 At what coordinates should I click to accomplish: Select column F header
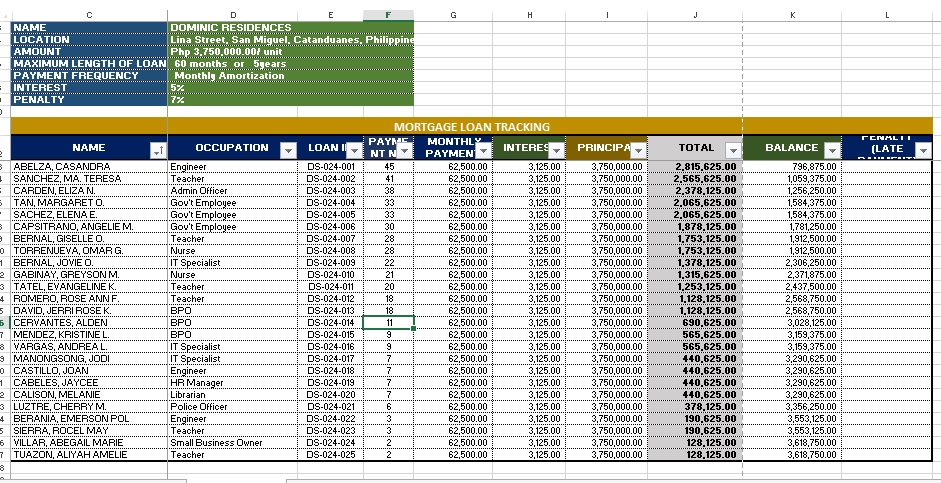tap(388, 15)
